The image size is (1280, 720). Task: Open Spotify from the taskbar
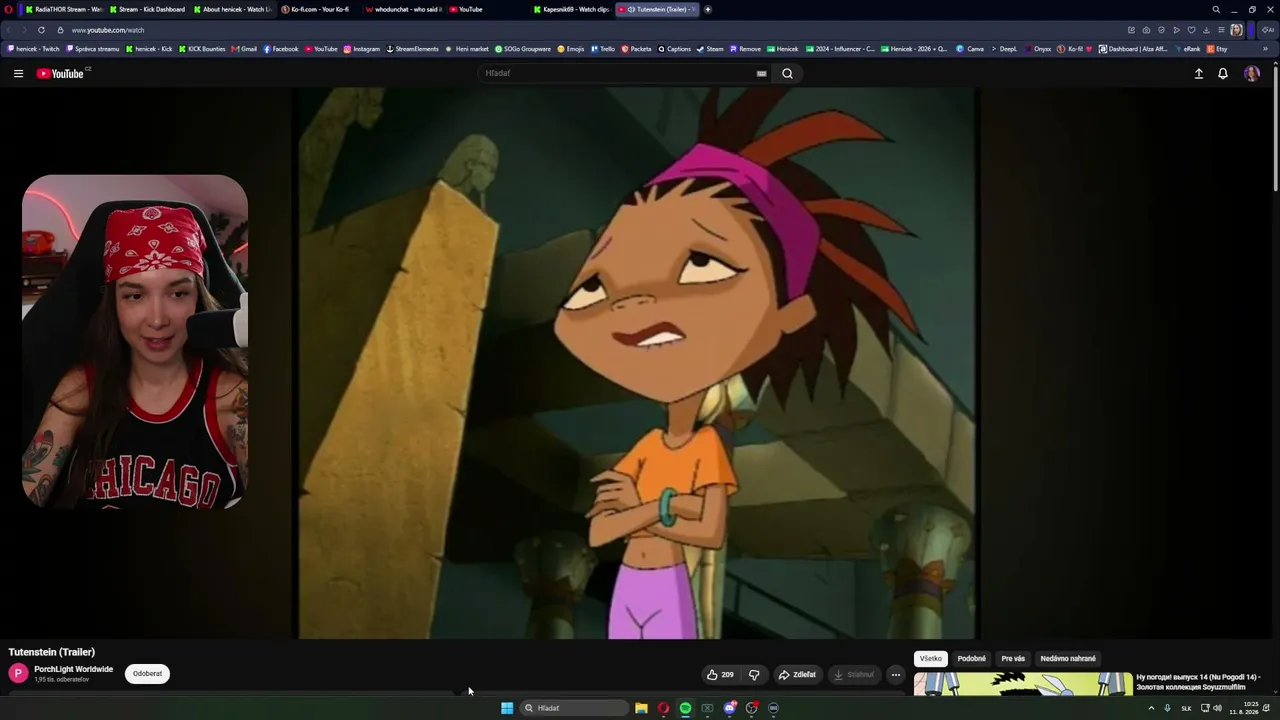click(685, 708)
